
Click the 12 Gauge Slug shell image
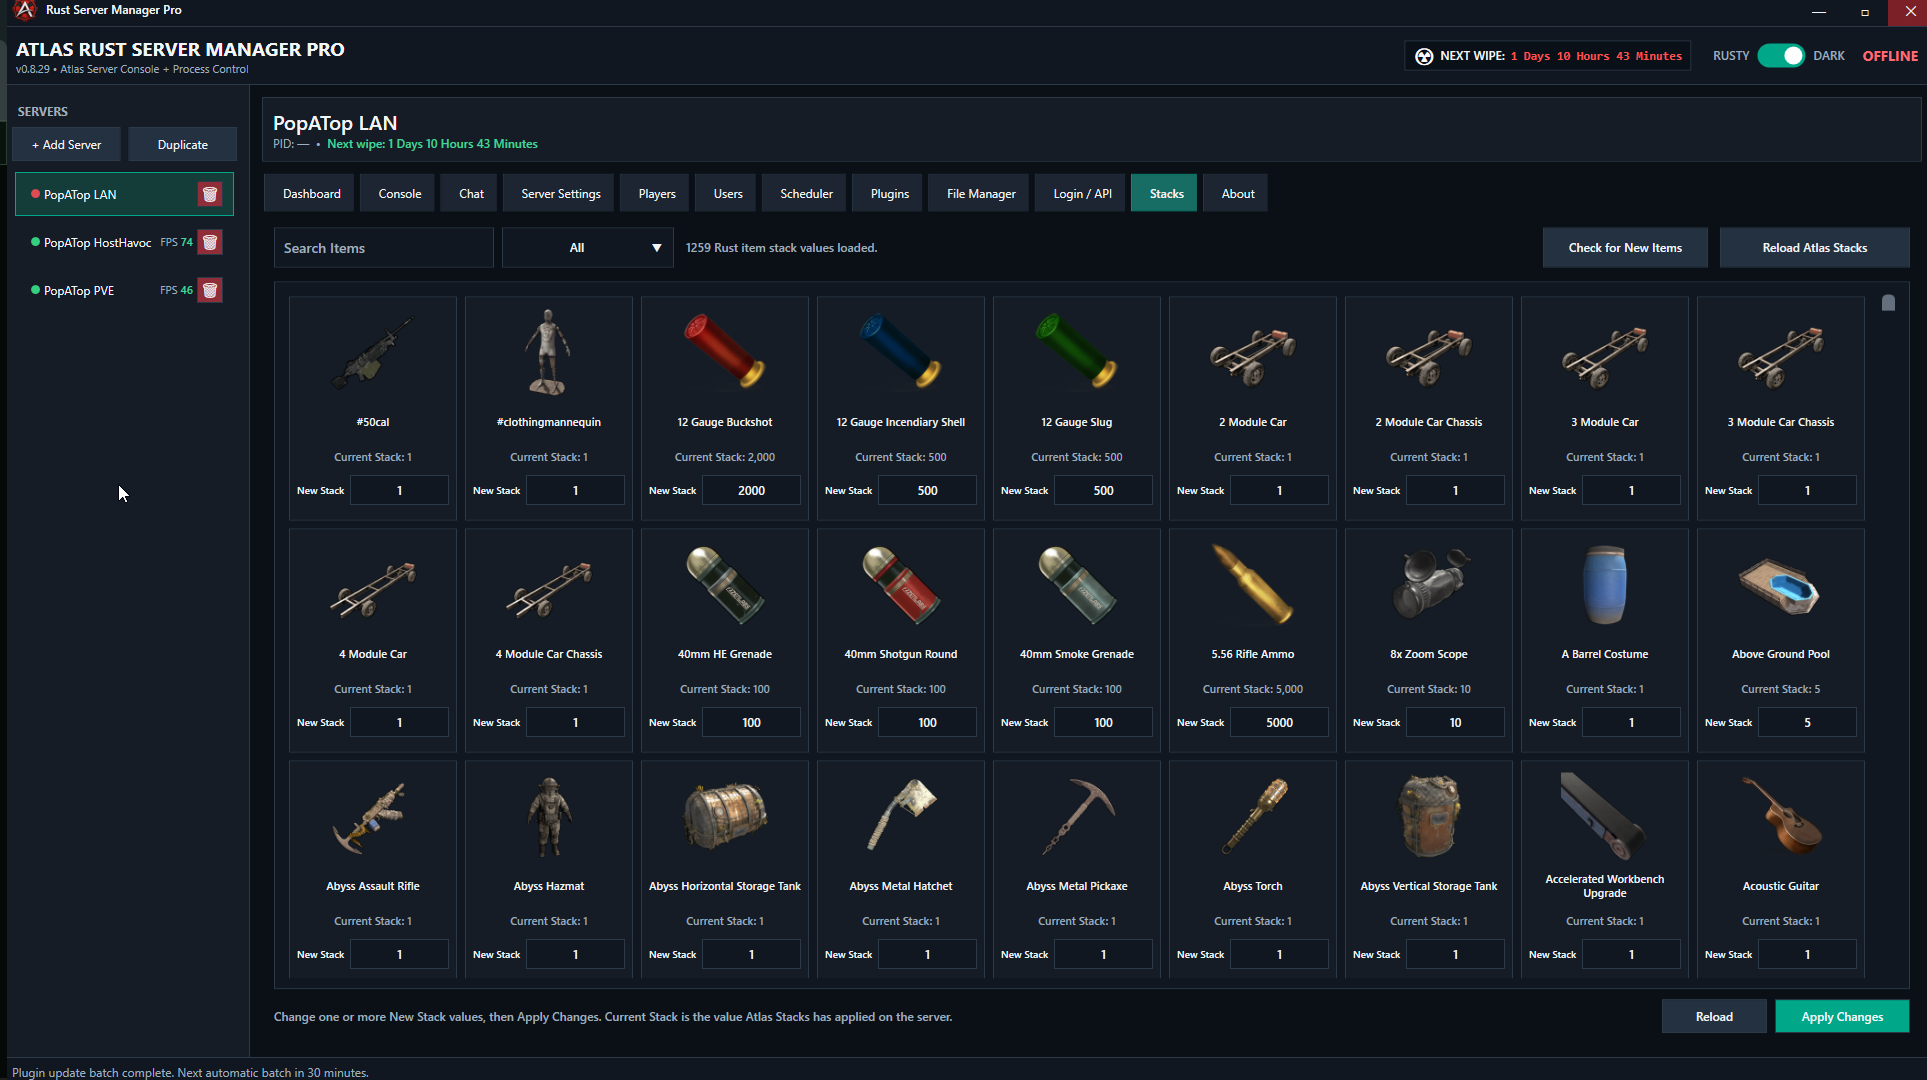tap(1076, 351)
